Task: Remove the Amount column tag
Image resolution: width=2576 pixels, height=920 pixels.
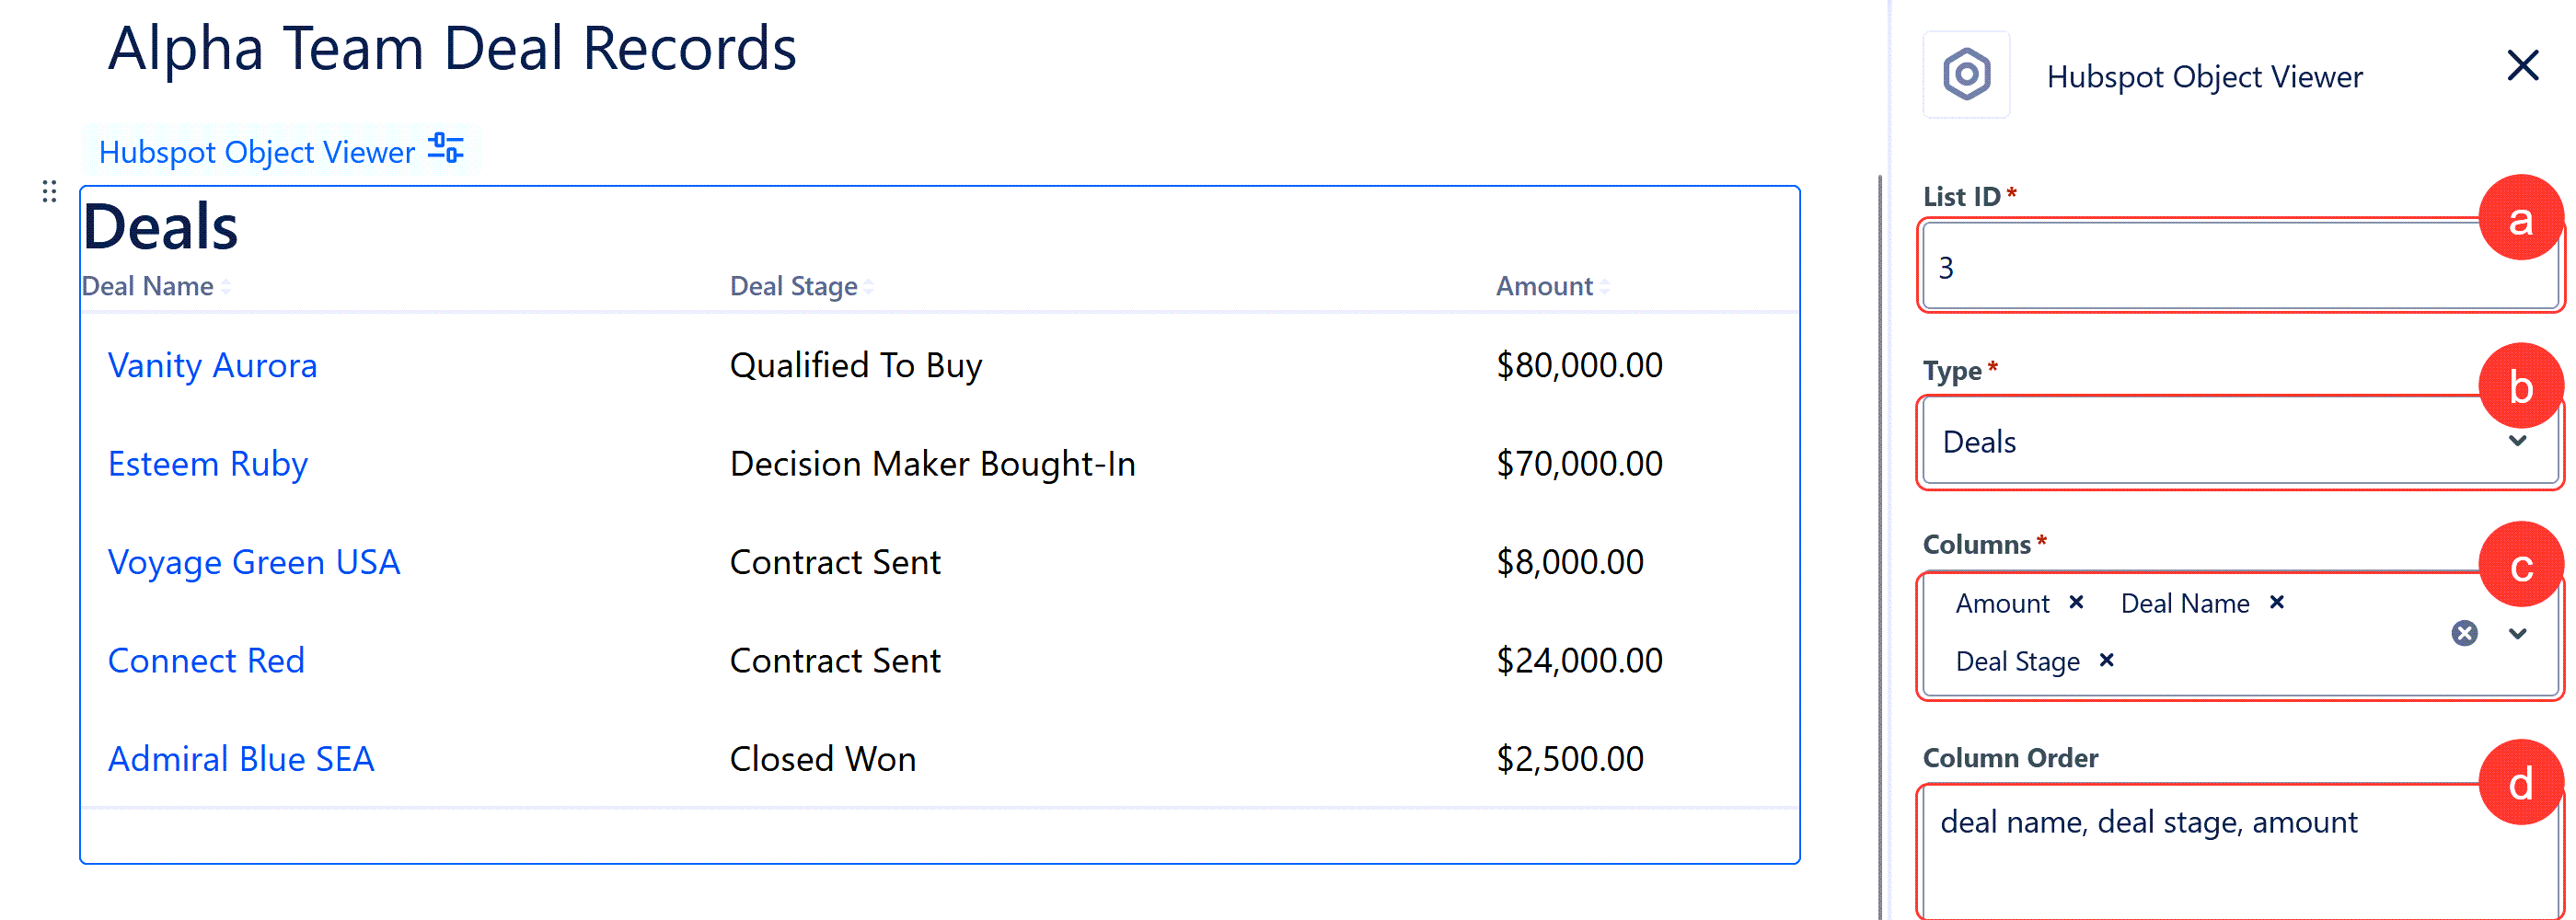Action: tap(2076, 602)
